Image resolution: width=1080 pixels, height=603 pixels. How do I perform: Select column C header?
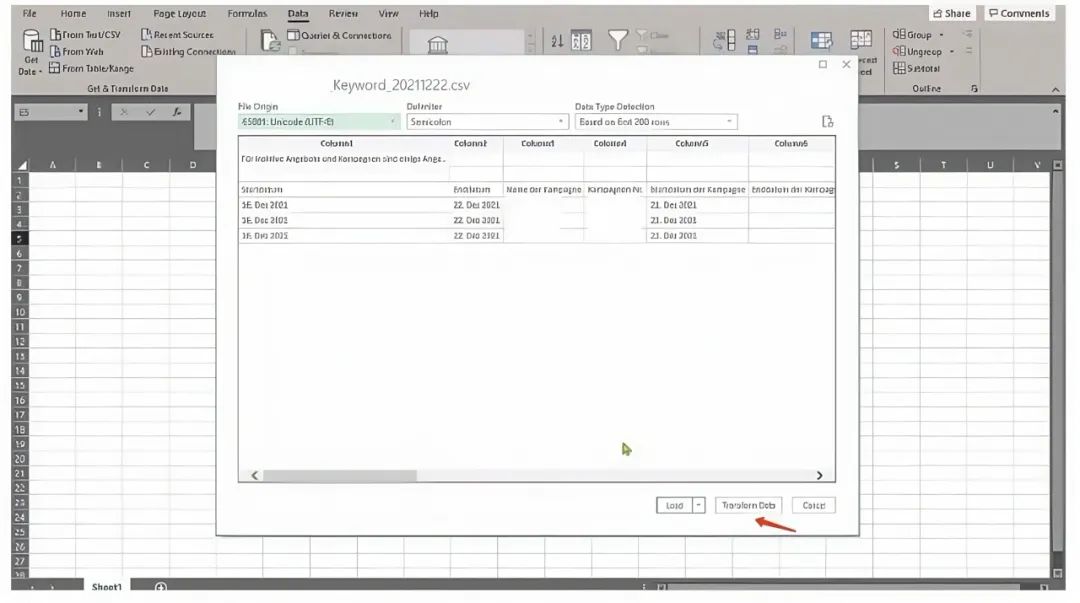(146, 165)
